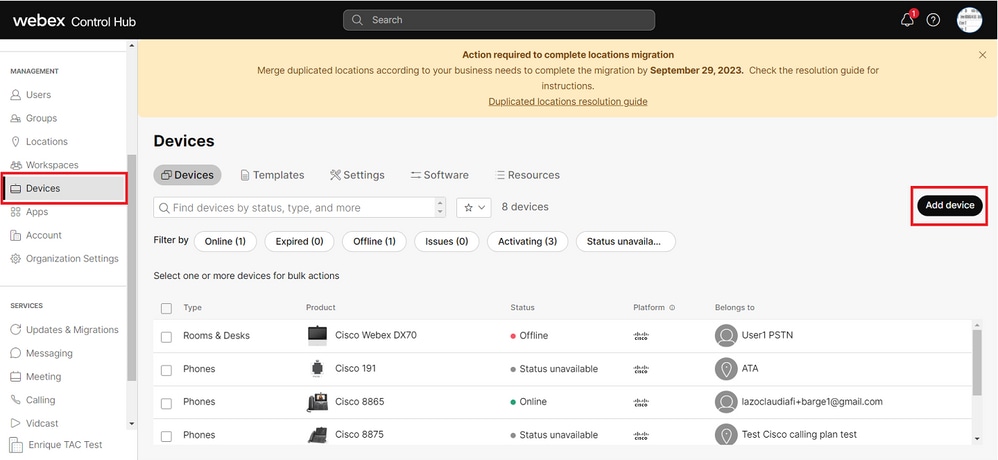Click the device table scroll down arrow

point(977,438)
